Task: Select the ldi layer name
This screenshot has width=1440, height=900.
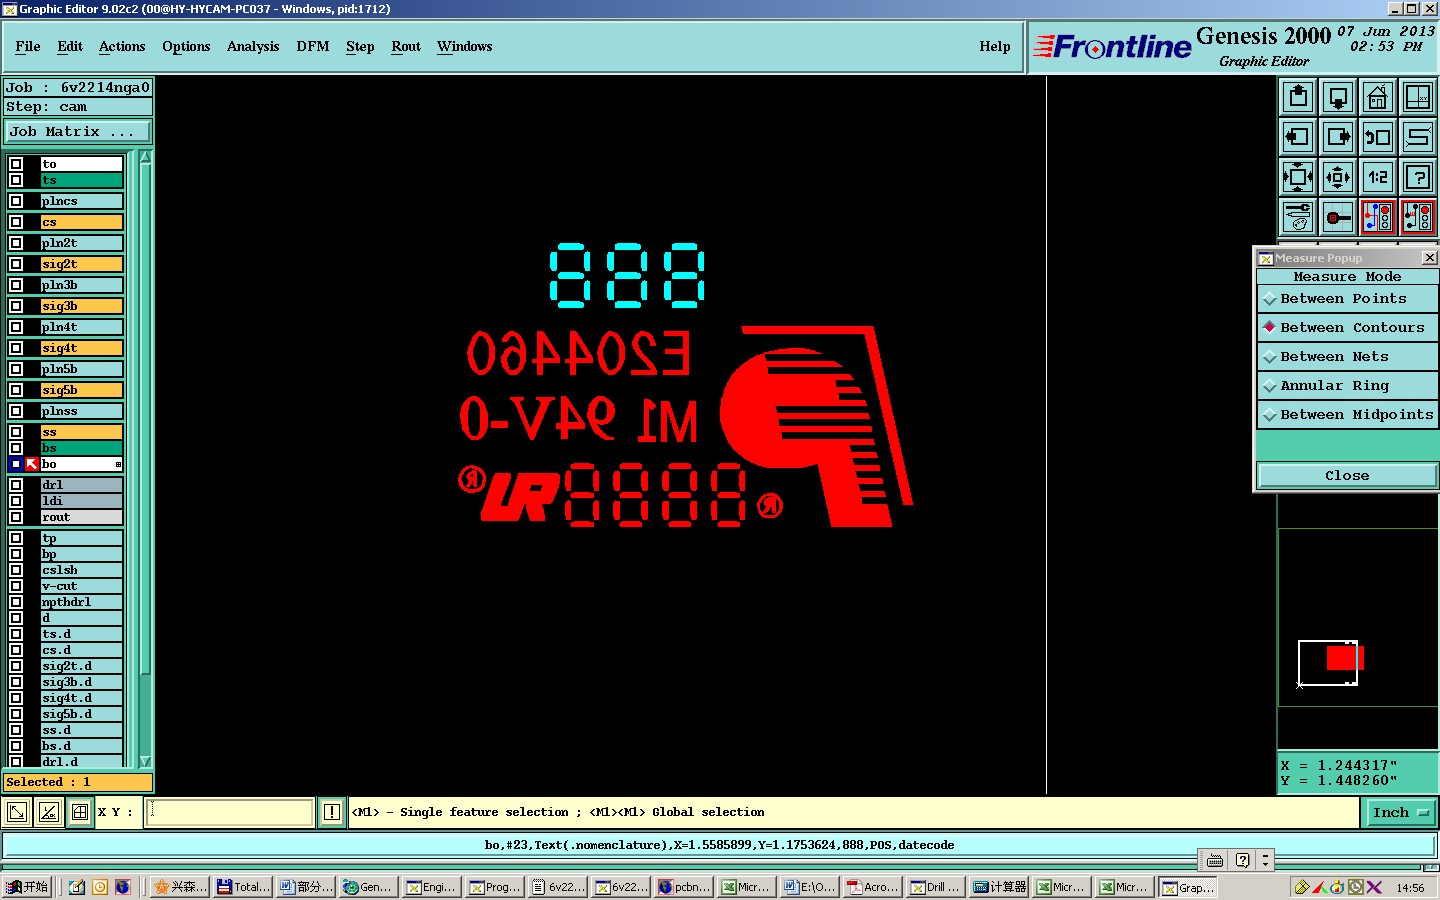Action: (x=81, y=501)
